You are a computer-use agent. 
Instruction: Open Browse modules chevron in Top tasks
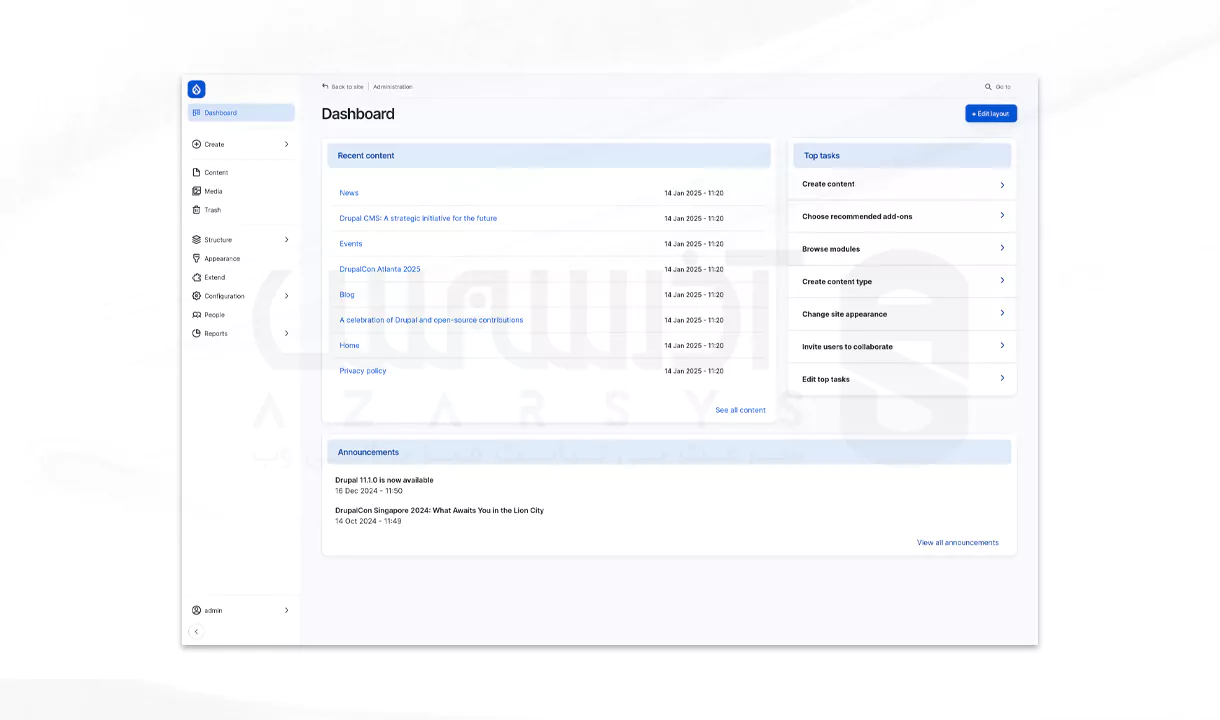(x=1002, y=248)
